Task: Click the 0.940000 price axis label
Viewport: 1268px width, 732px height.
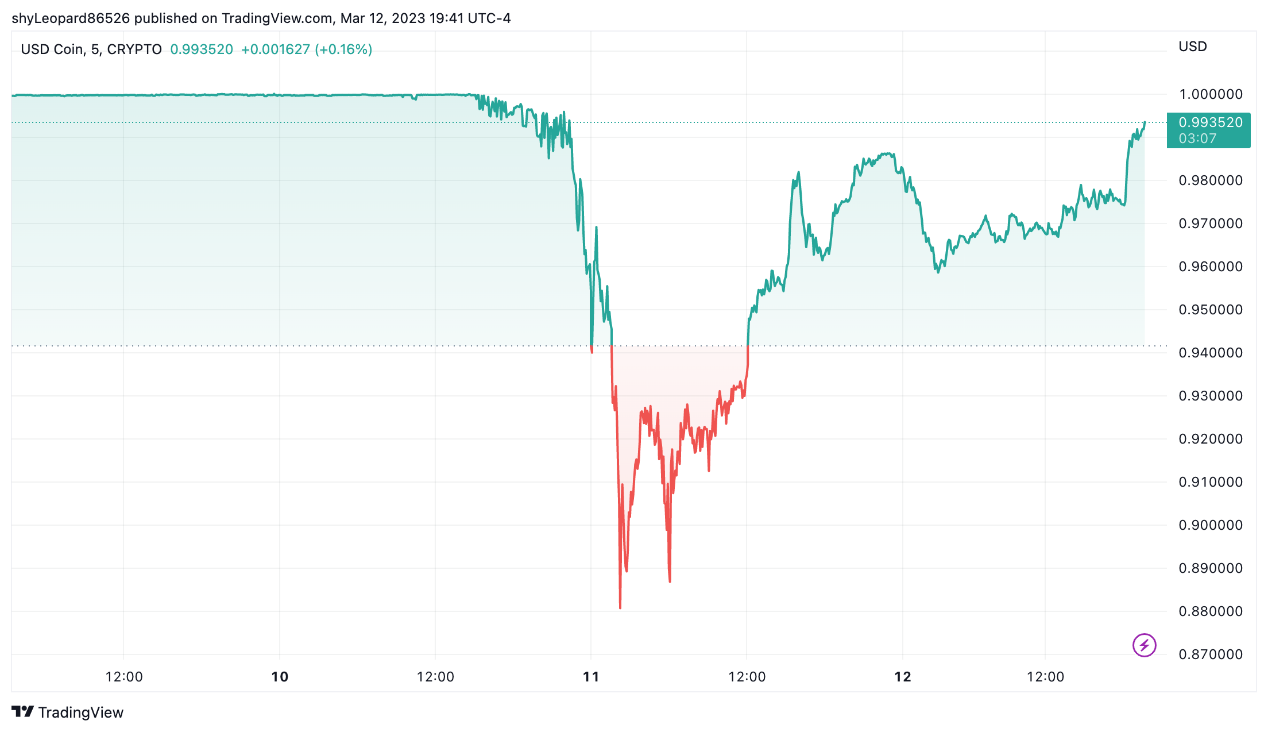Action: (1210, 352)
